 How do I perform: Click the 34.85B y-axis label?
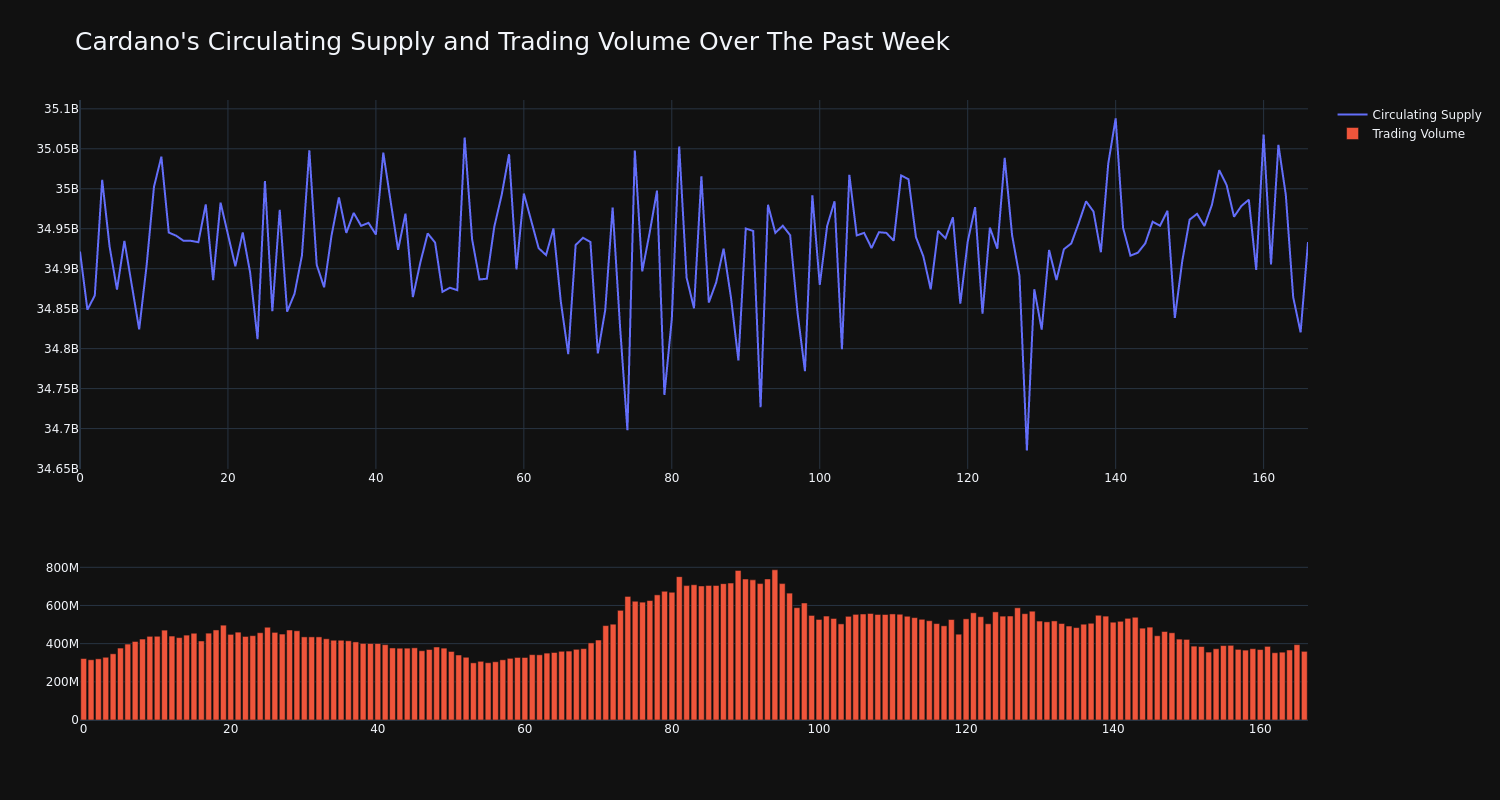[x=58, y=309]
